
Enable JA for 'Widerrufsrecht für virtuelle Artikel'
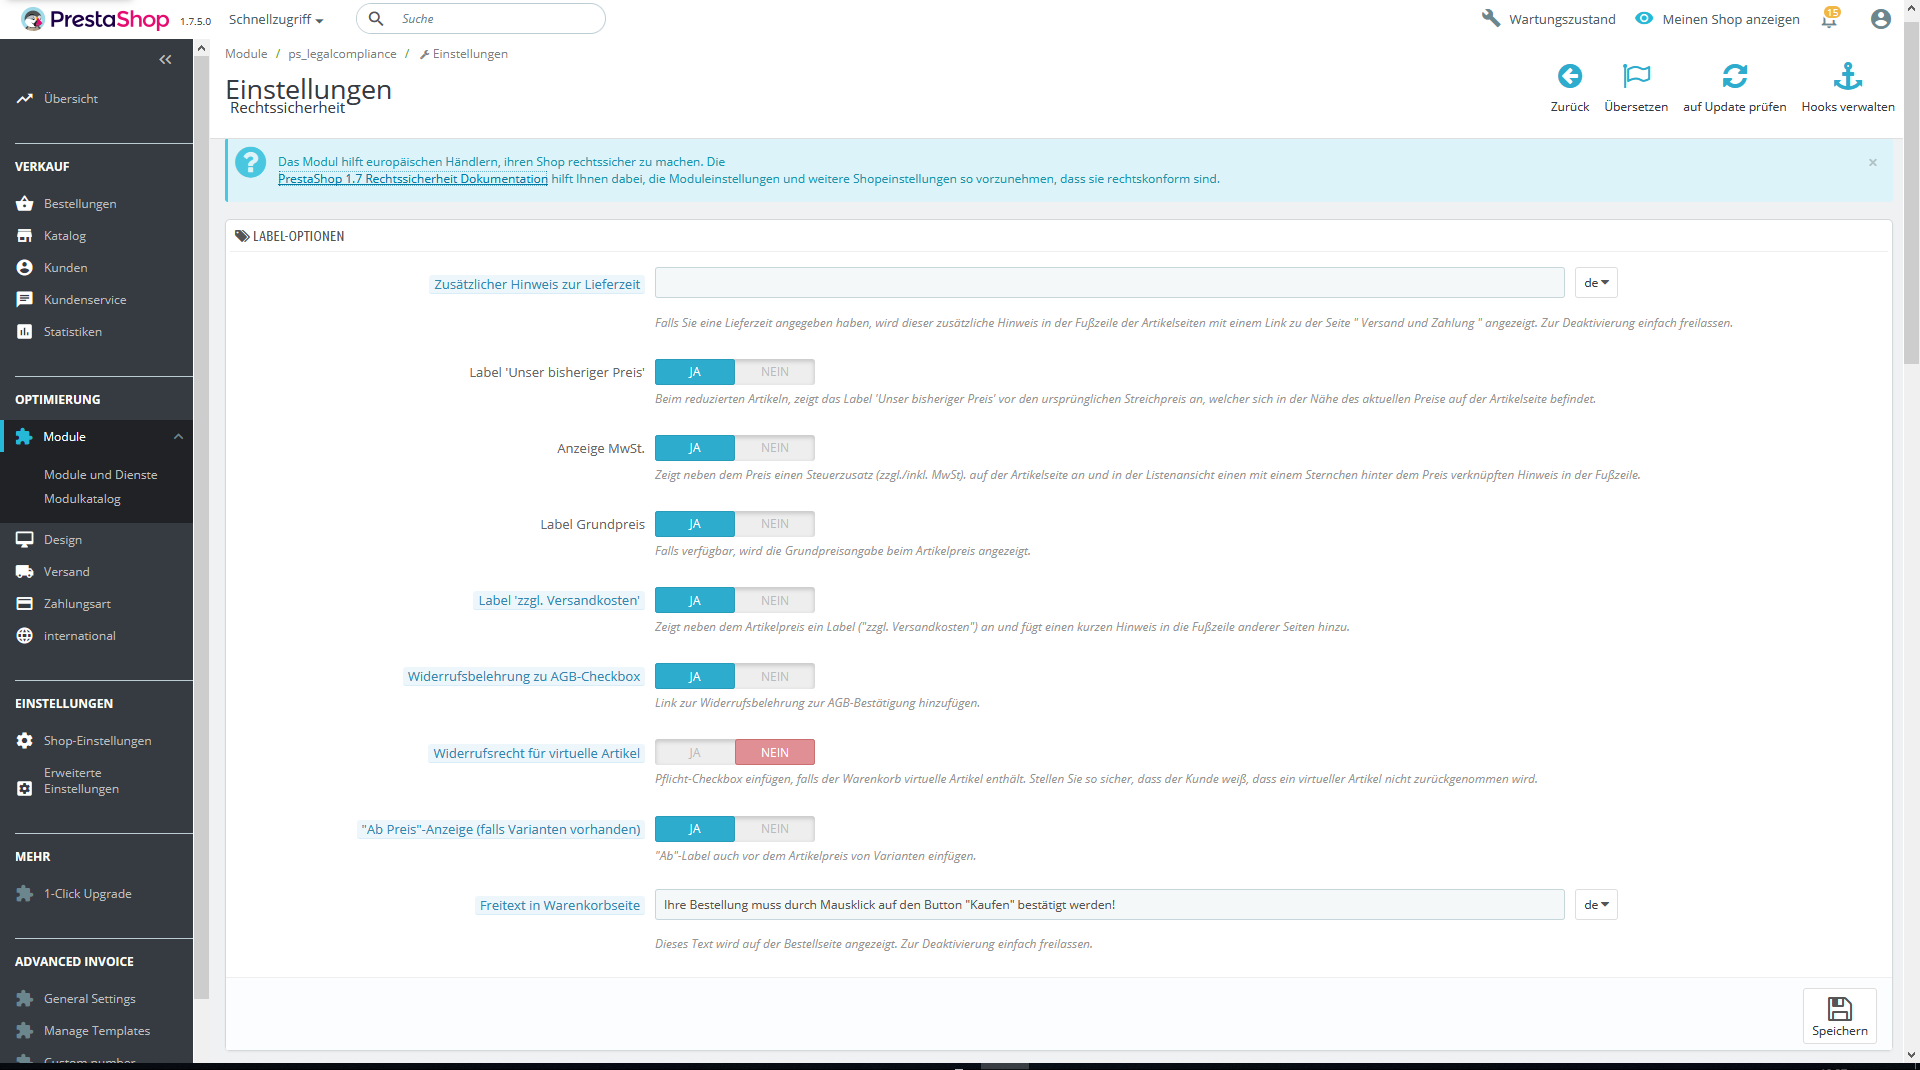tap(695, 753)
